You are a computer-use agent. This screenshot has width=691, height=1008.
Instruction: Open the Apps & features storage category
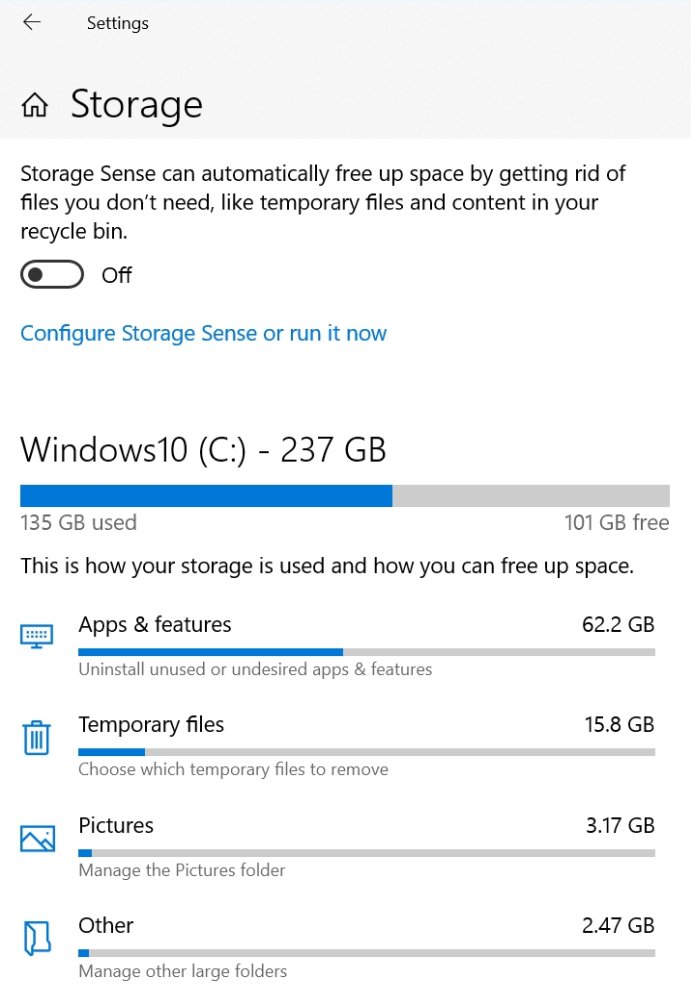coord(155,625)
